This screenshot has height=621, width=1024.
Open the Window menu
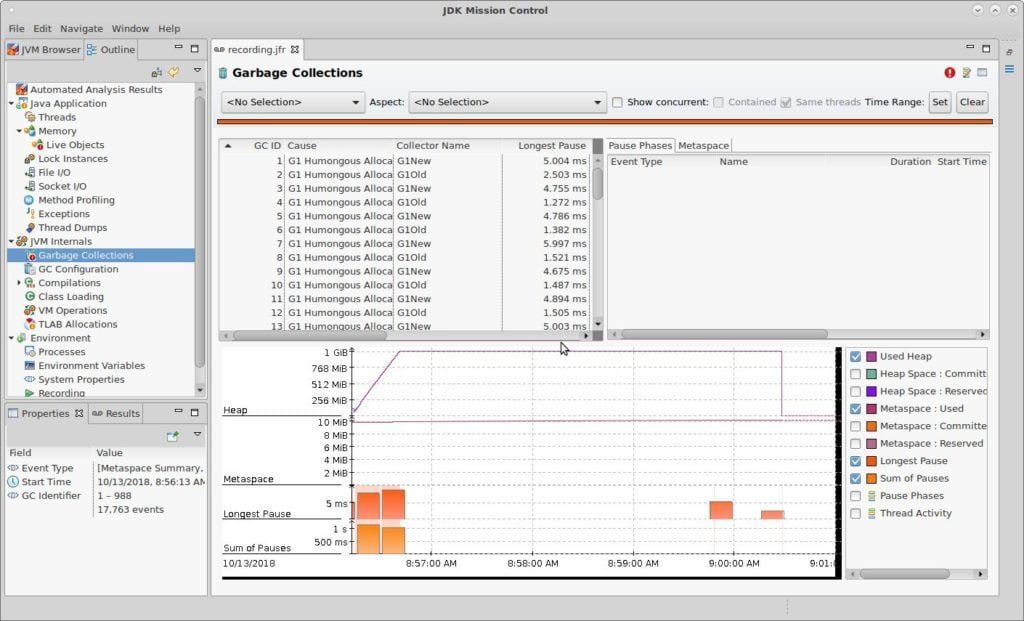tap(130, 29)
